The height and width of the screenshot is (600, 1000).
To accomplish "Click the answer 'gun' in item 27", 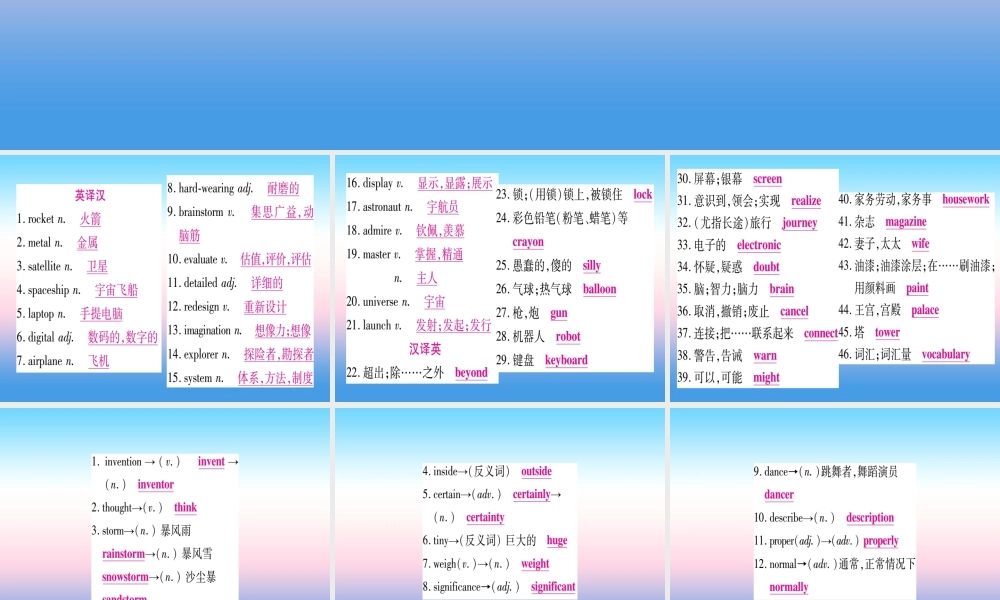I will coord(559,313).
